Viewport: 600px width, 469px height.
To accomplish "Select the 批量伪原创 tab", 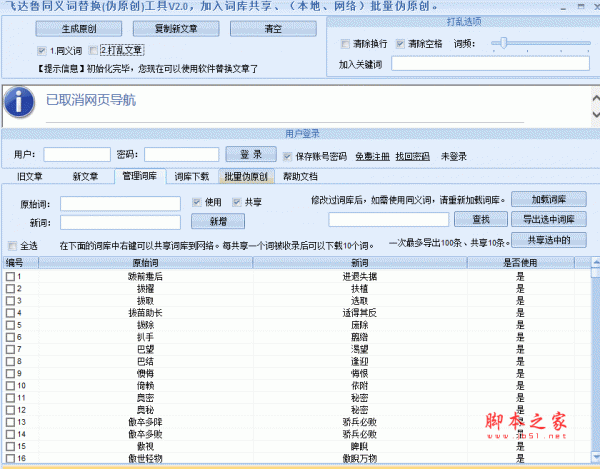I will click(246, 177).
